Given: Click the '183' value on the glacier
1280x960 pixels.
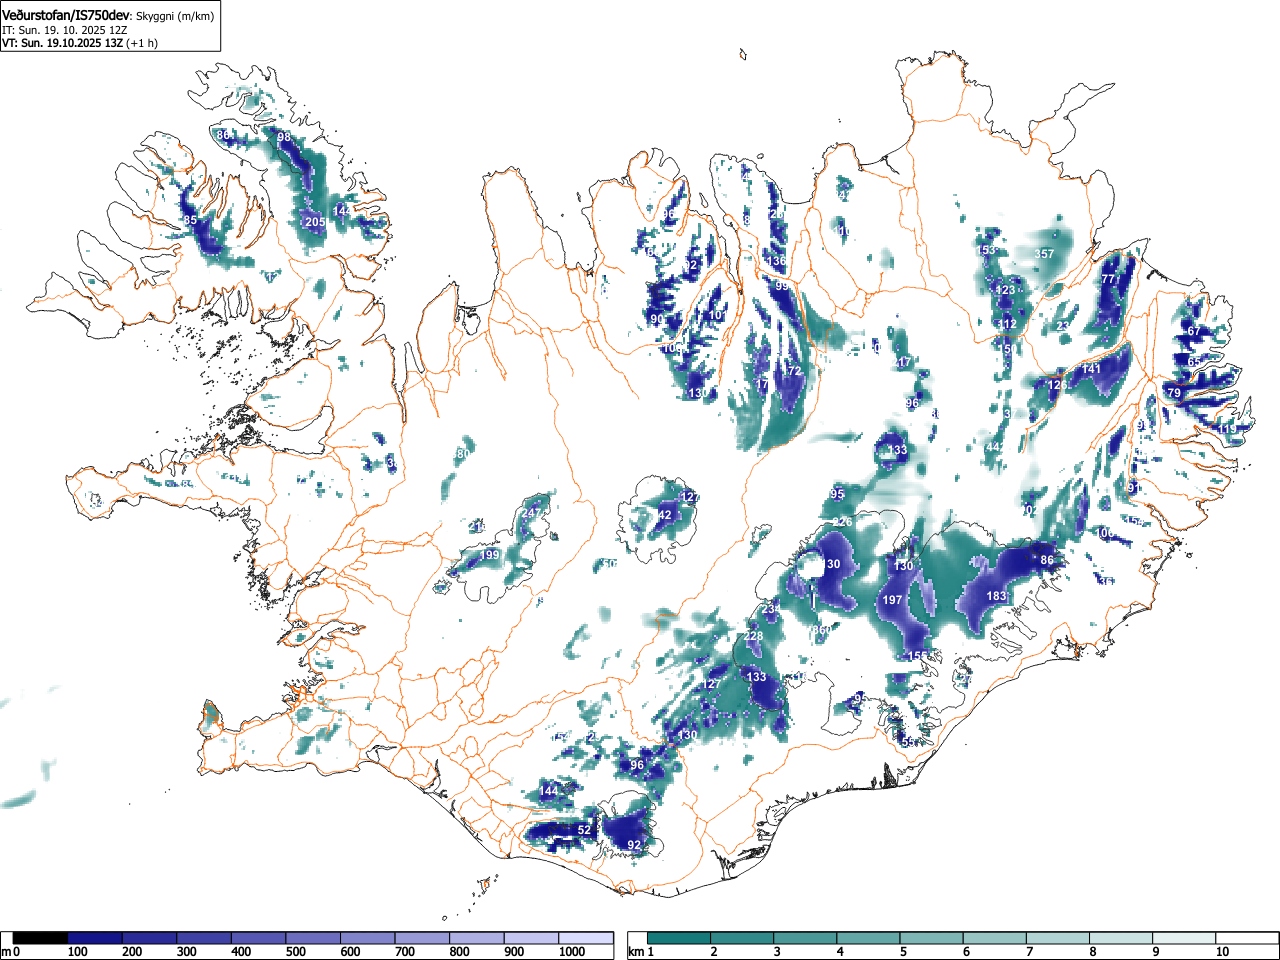Looking at the screenshot, I should tap(997, 597).
